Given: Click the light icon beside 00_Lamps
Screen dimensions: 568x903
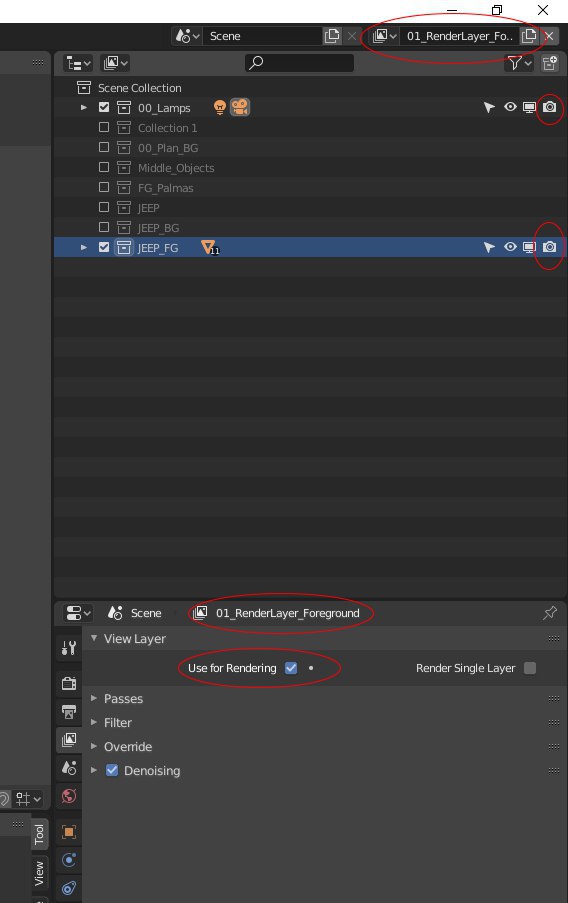Looking at the screenshot, I should (x=219, y=107).
